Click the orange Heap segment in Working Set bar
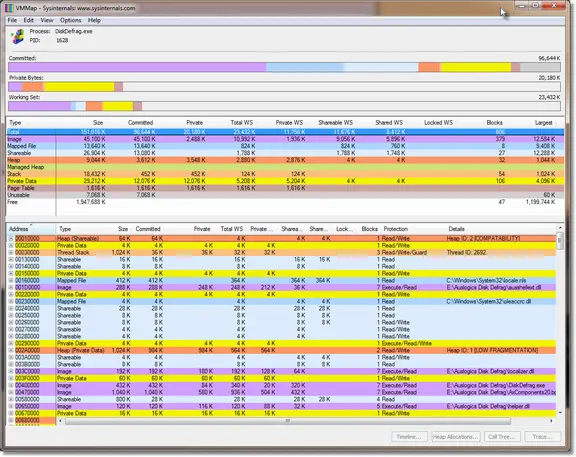This screenshot has height=457, width=576. (x=94, y=106)
